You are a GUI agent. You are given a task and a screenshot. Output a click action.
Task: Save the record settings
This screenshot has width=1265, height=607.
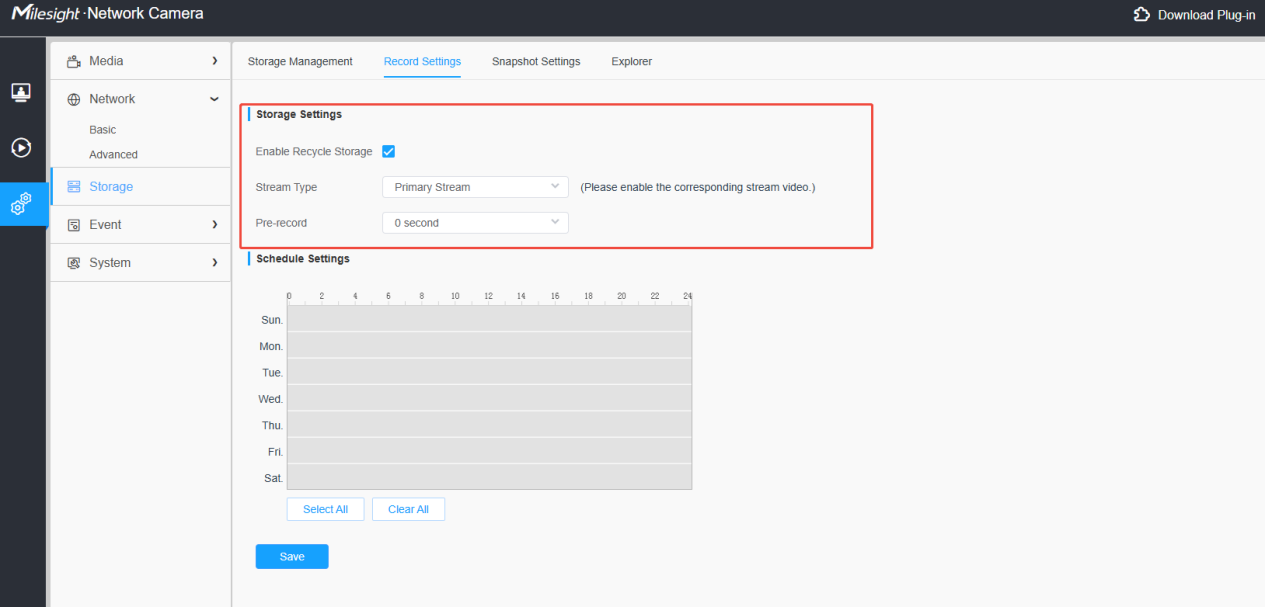pos(292,557)
